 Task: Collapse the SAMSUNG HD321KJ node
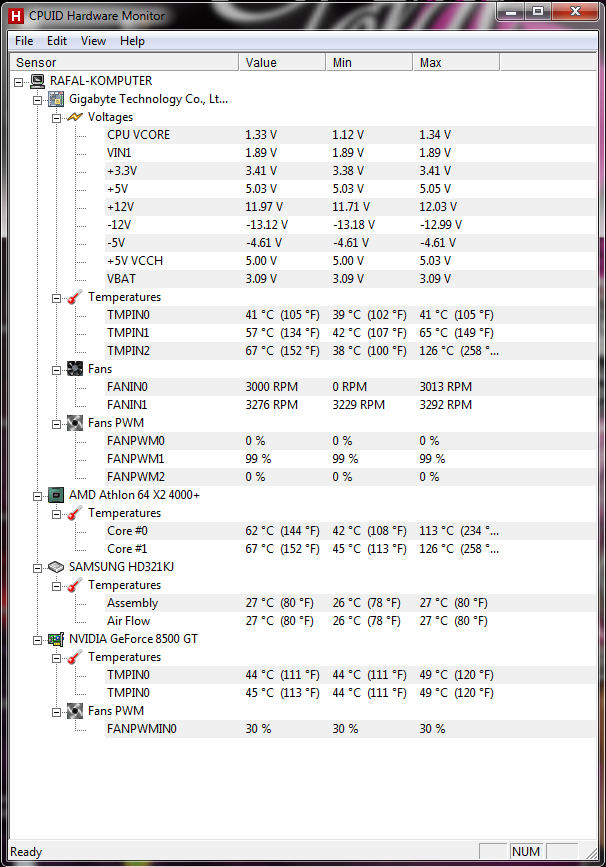(38, 568)
